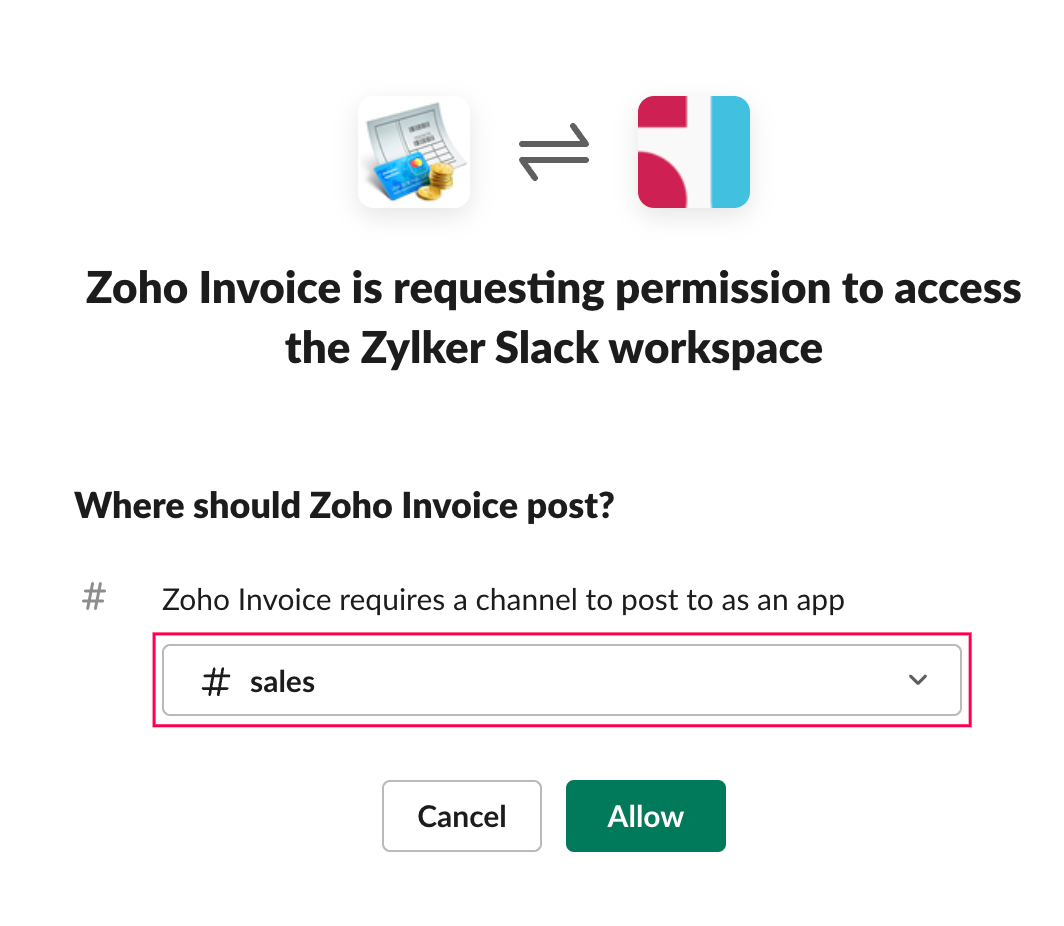The image size is (1064, 926).
Task: Click the chevron on the sales channel selector
Action: point(917,680)
